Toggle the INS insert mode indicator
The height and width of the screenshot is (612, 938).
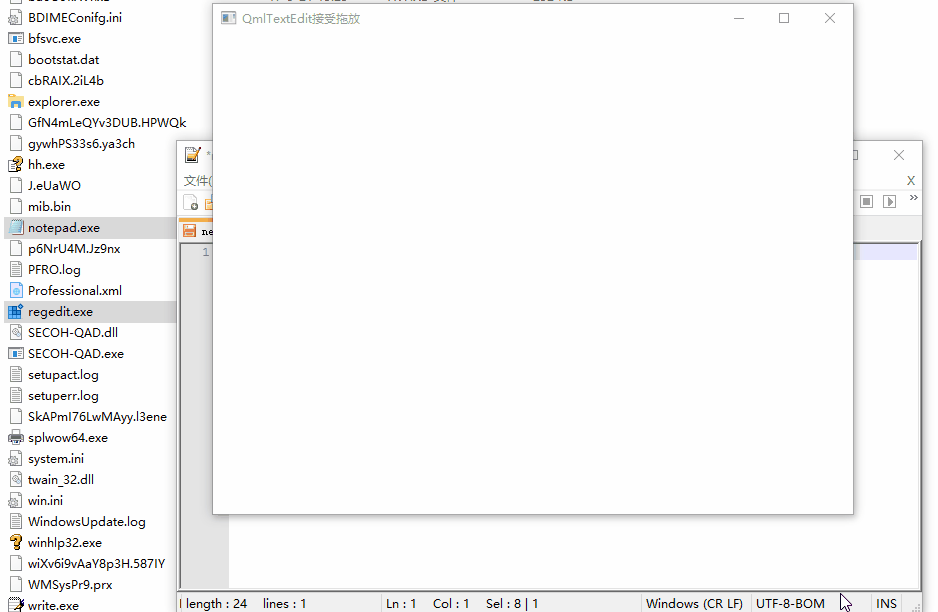point(886,603)
